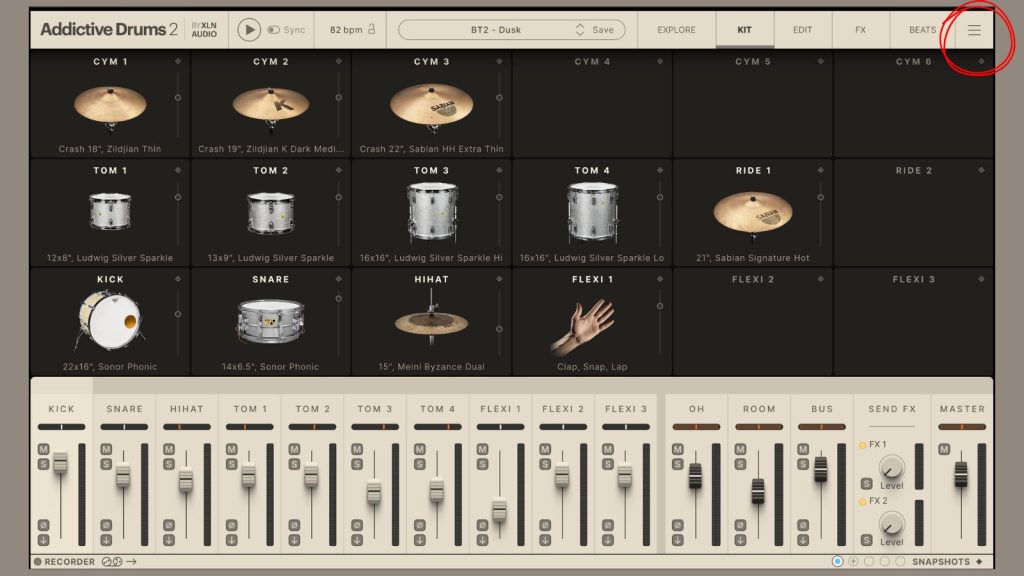This screenshot has width=1024, height=576.
Task: Click the phase invert icon on the KICK channel
Action: coord(43,527)
